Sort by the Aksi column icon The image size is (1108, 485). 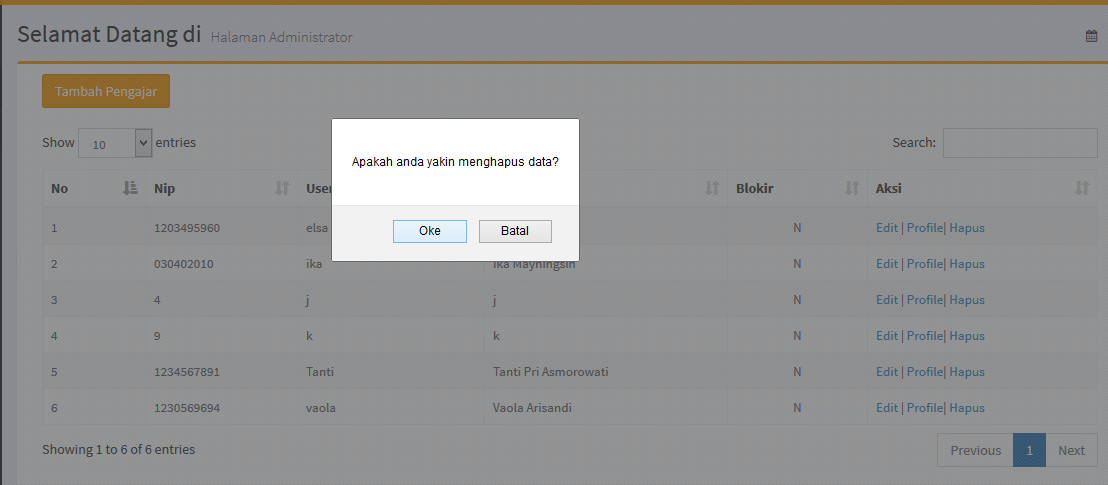pyautogui.click(x=1082, y=188)
